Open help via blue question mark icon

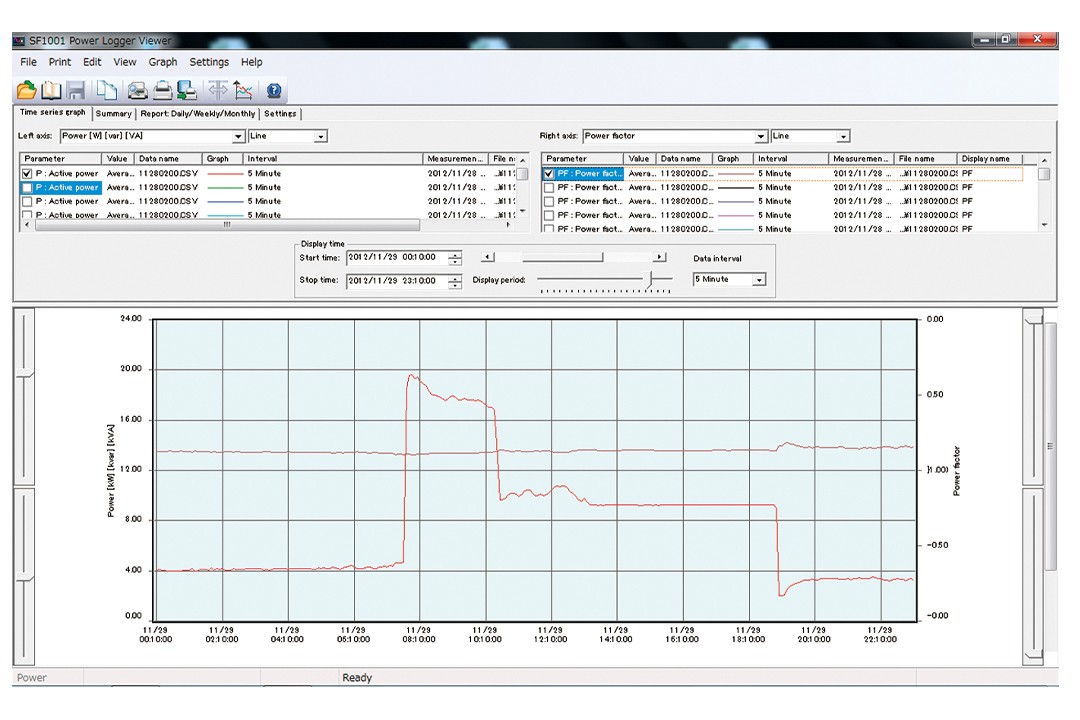click(273, 90)
